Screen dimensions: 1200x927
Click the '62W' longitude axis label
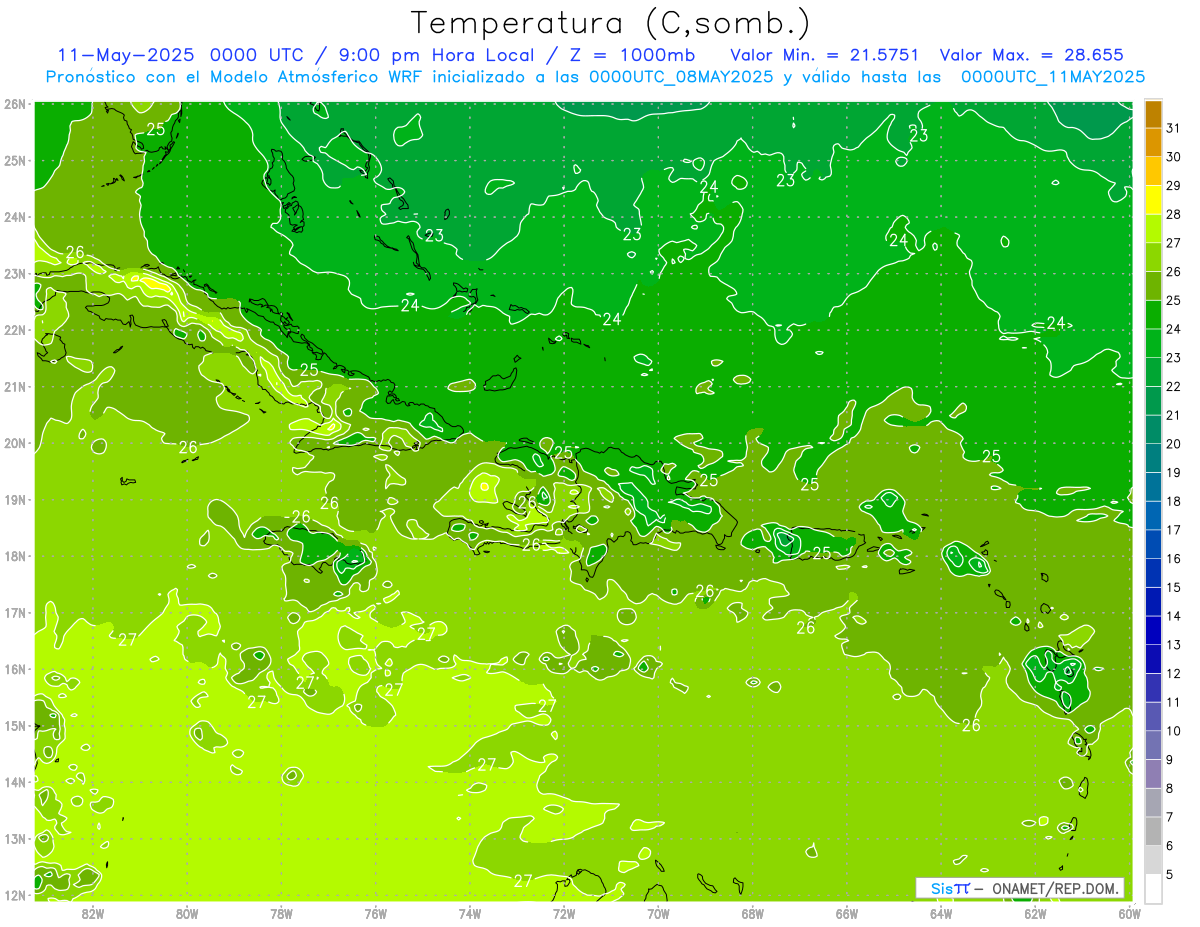click(1035, 913)
